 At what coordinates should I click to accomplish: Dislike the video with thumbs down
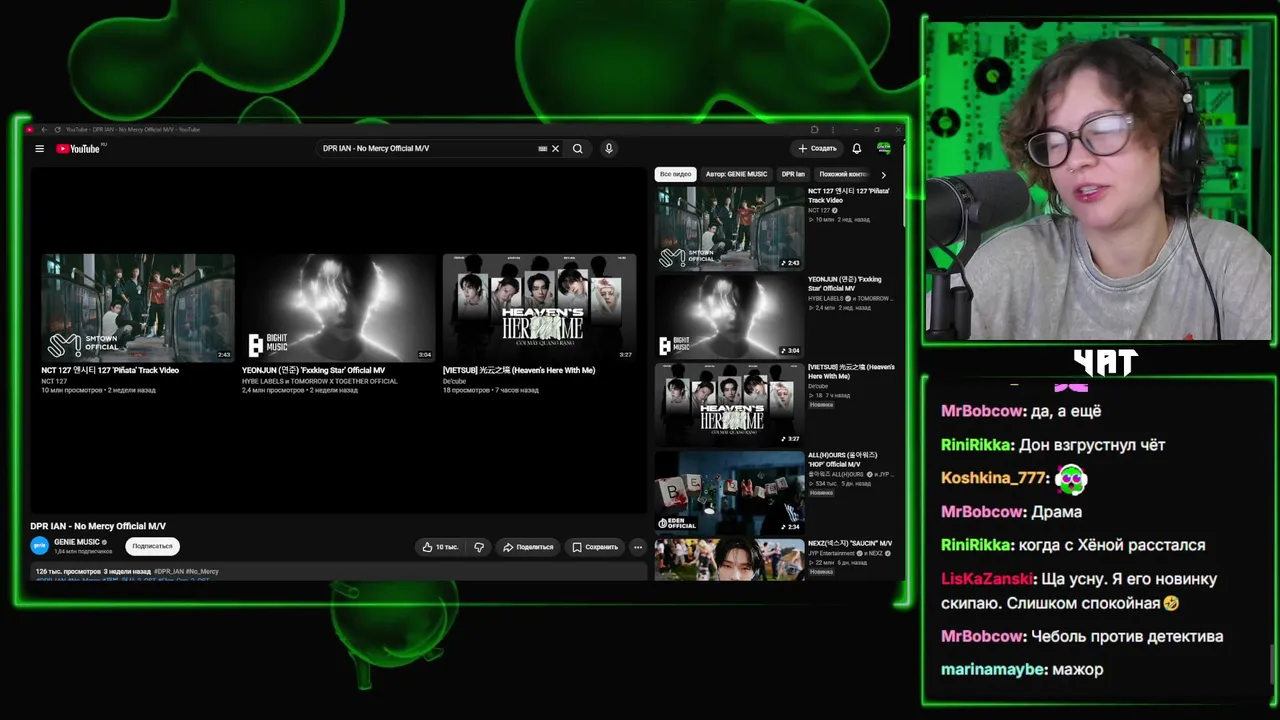pyautogui.click(x=479, y=547)
